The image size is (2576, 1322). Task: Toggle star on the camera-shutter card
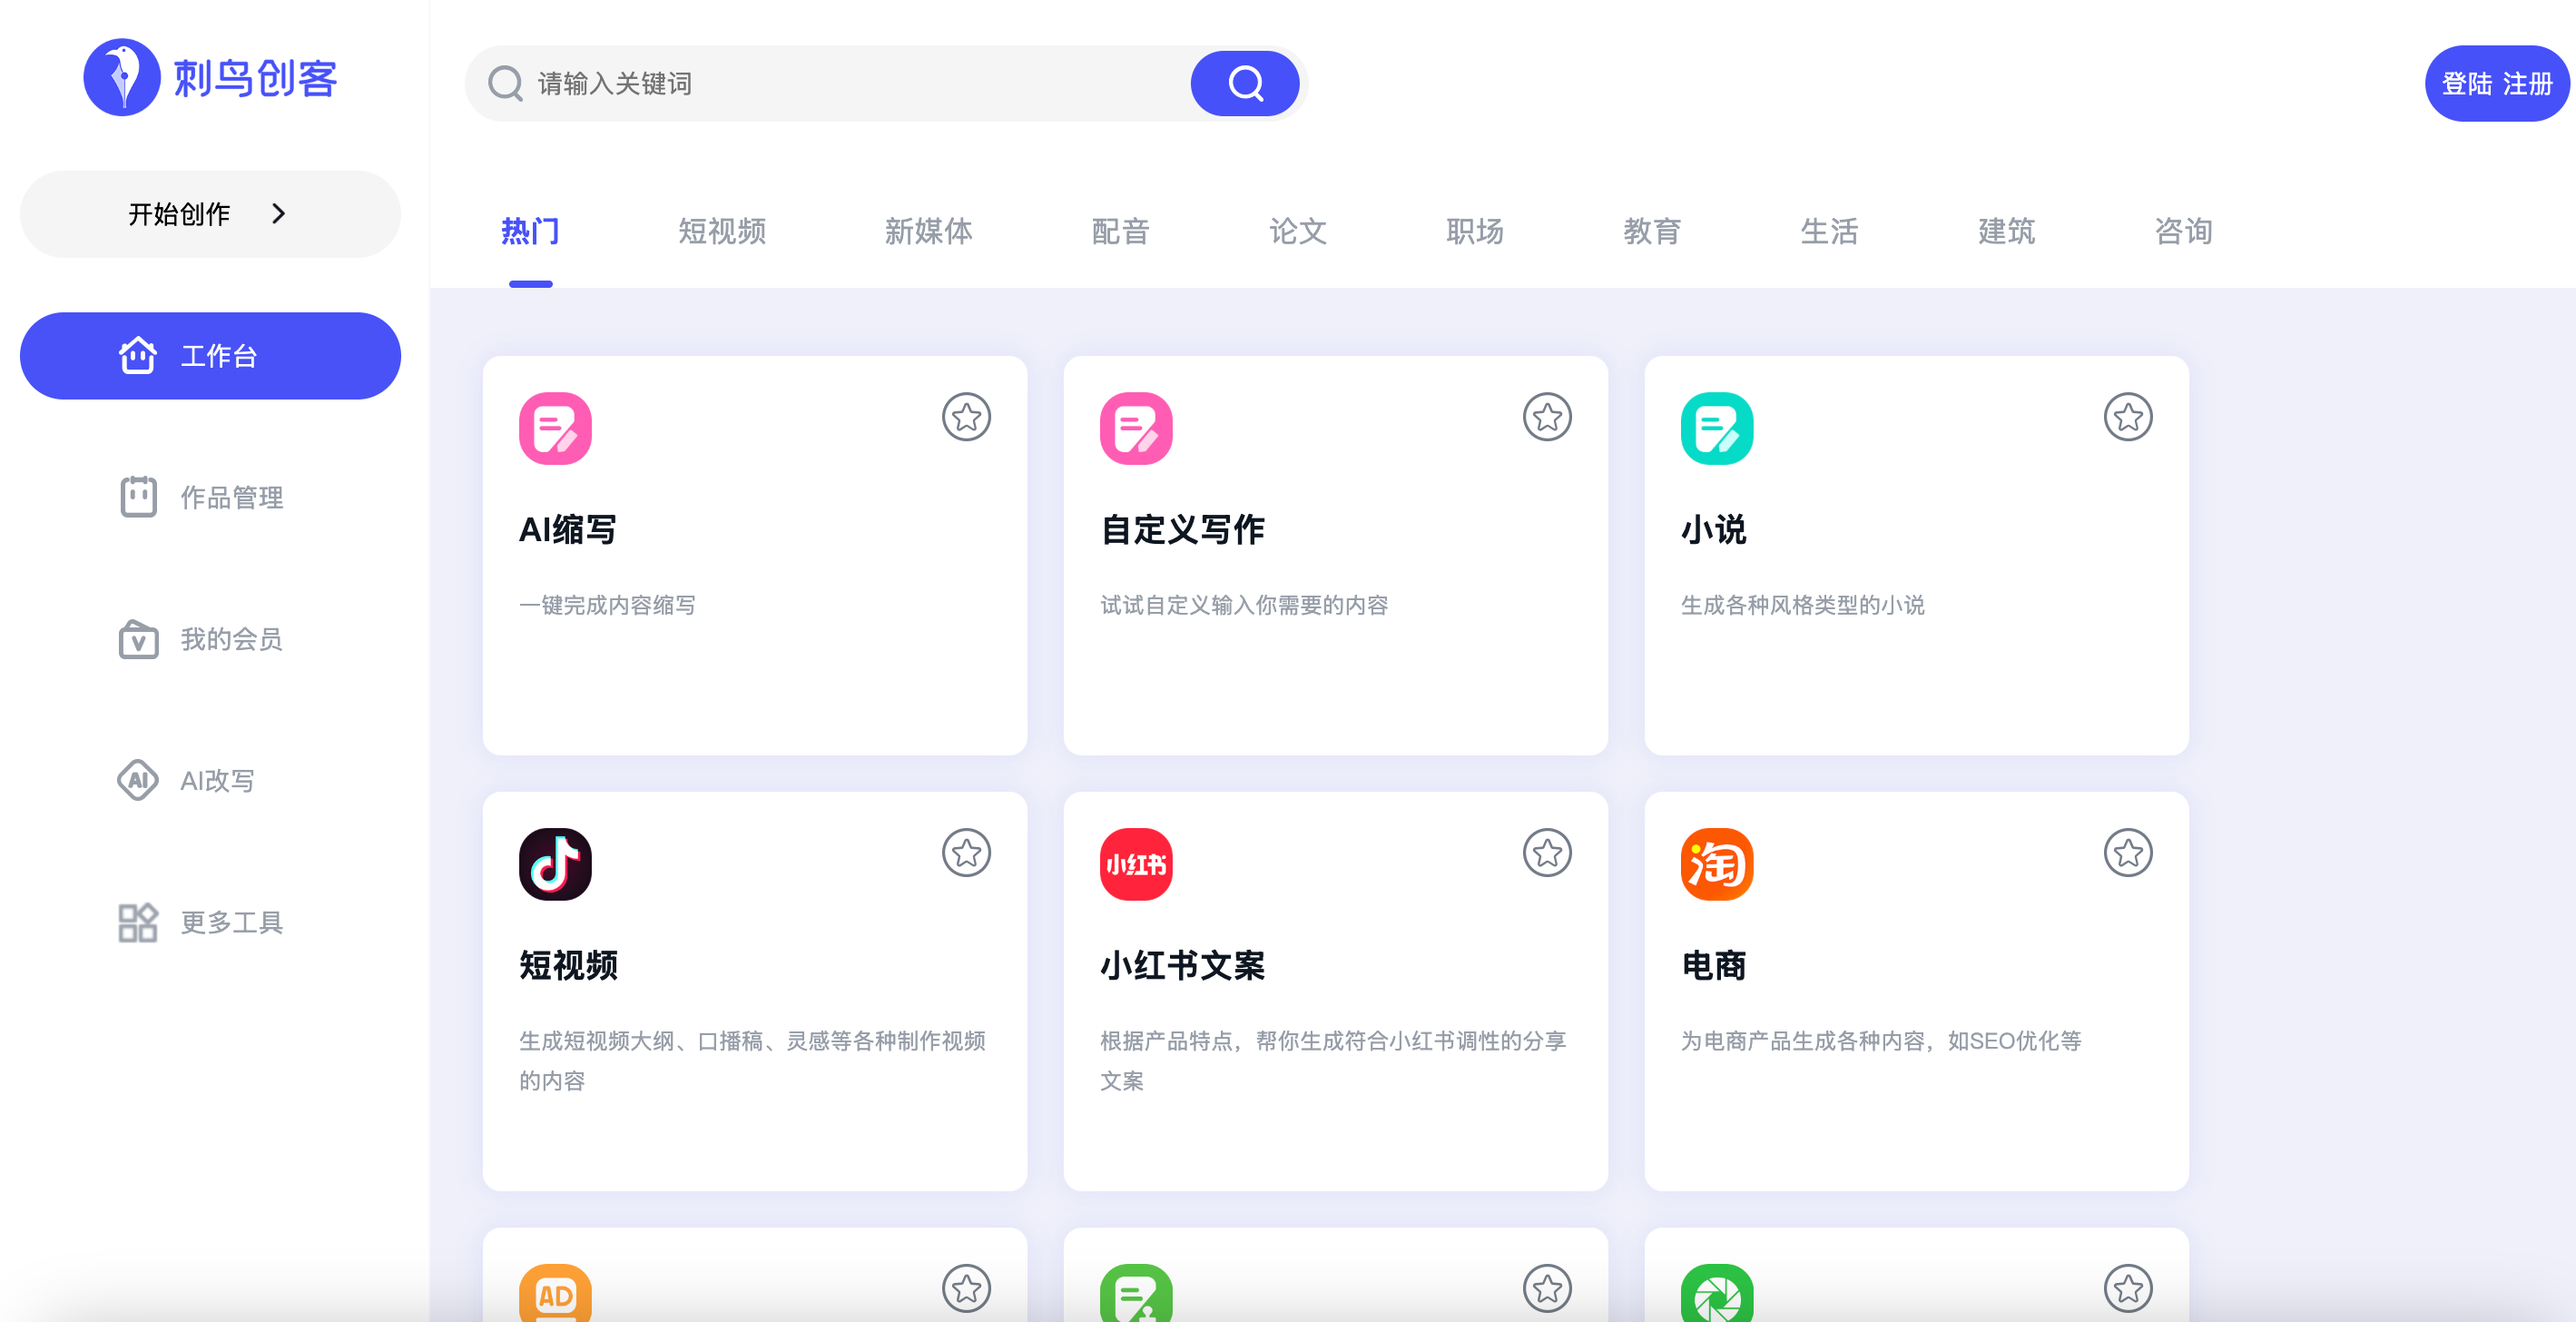2128,1289
